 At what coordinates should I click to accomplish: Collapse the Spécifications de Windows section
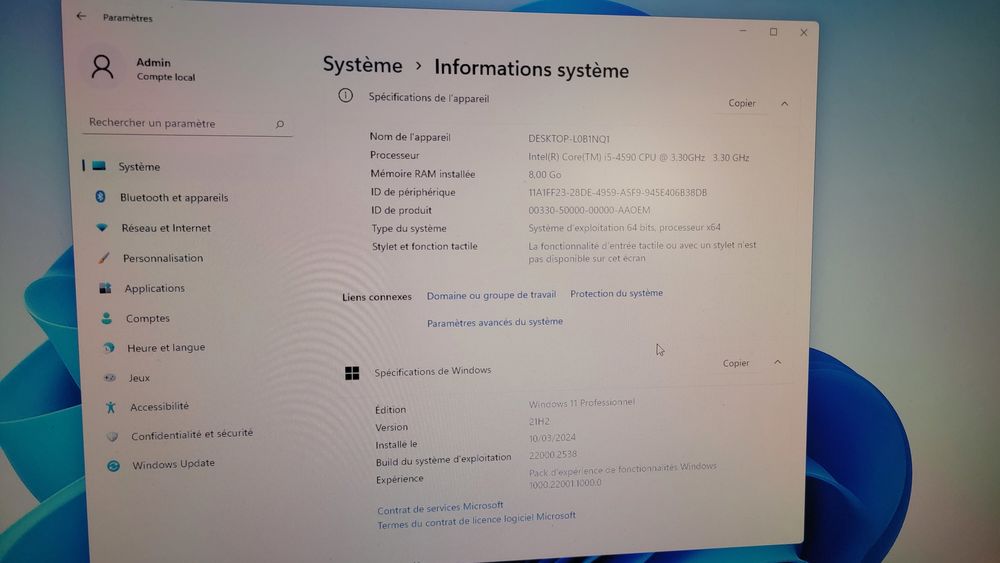(777, 362)
